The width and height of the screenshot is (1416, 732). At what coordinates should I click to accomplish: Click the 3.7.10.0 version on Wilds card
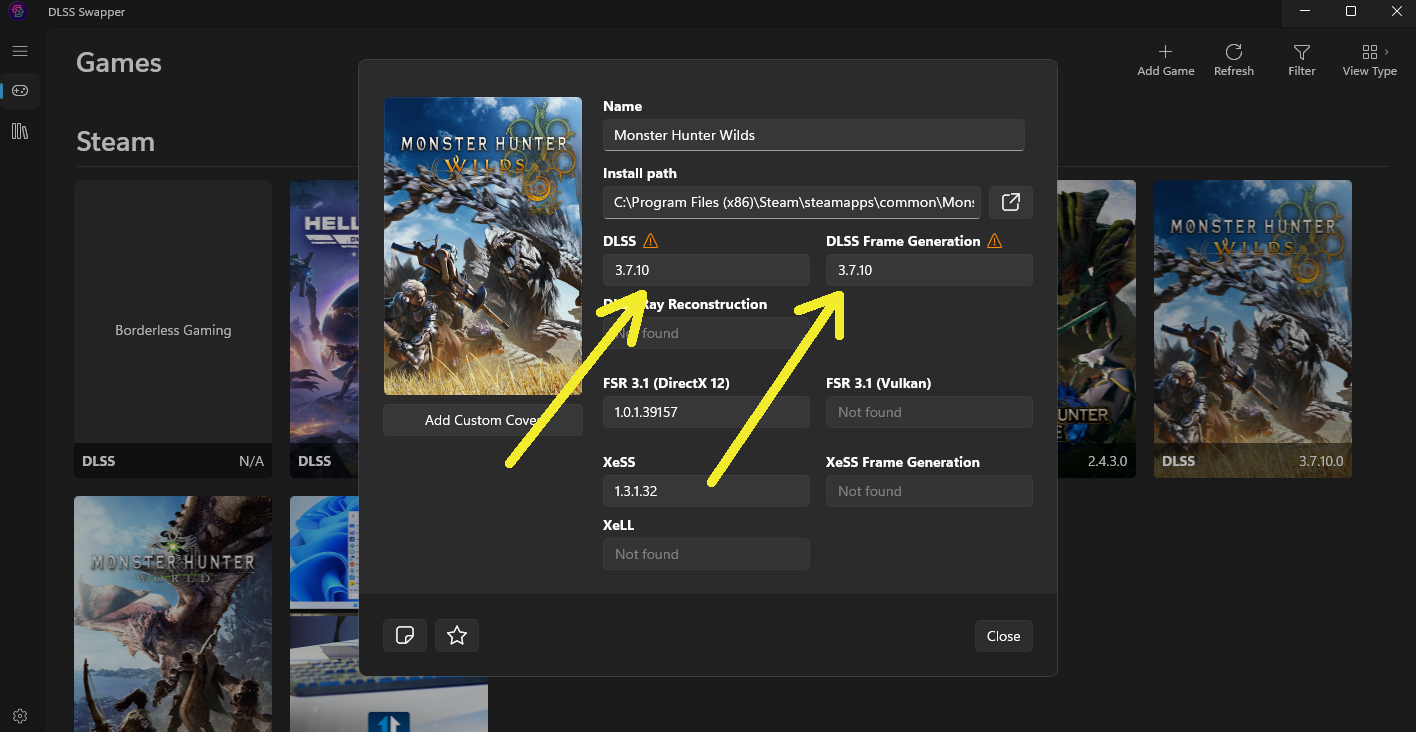1321,461
